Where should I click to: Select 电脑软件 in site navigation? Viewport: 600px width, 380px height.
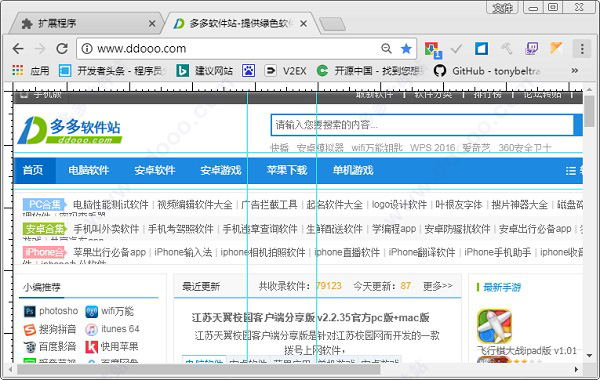[89, 170]
